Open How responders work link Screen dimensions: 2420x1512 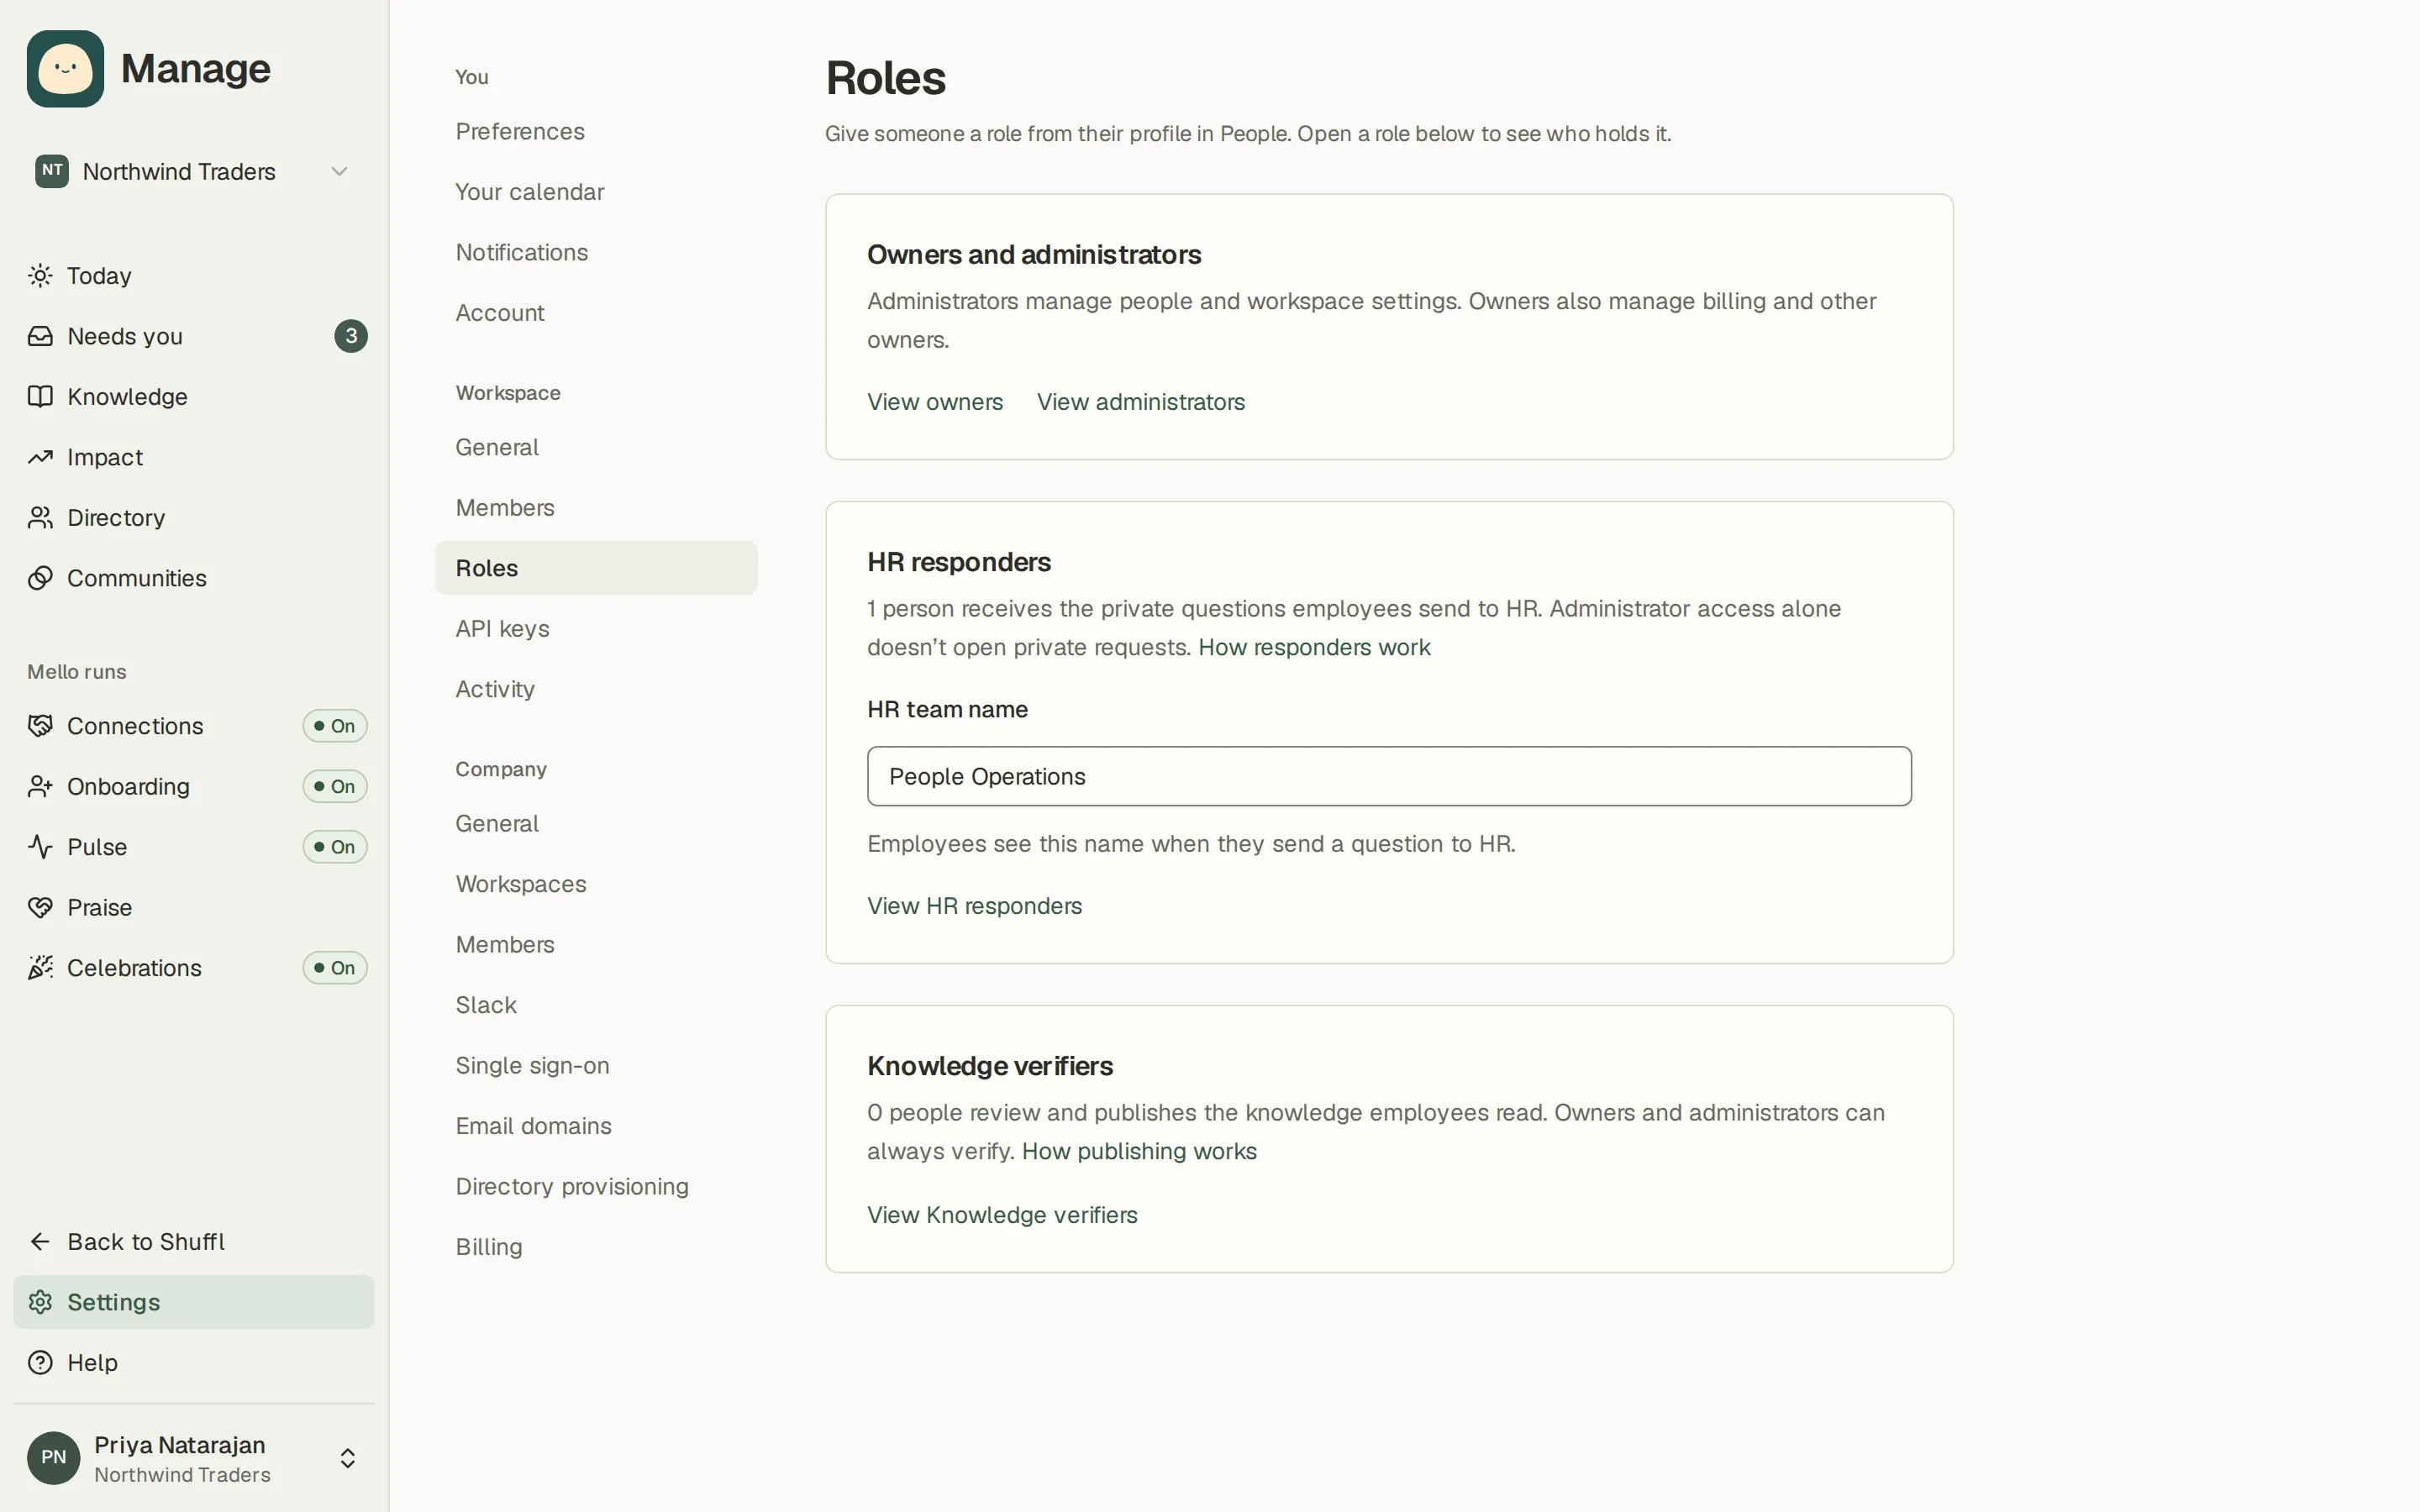[1314, 648]
